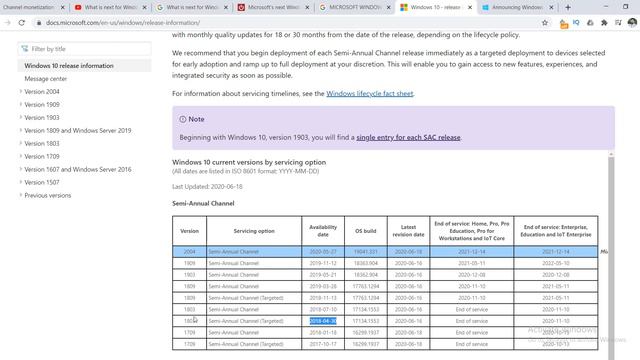Switch to the YouTube What is next tab
Screen dimensions: 640x360
pos(110,7)
